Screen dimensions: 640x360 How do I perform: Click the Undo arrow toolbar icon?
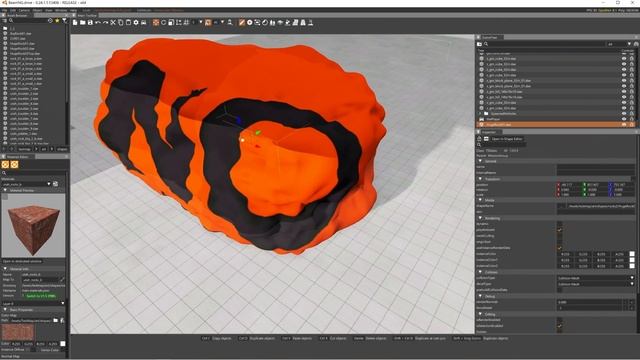pyautogui.click(x=98, y=23)
